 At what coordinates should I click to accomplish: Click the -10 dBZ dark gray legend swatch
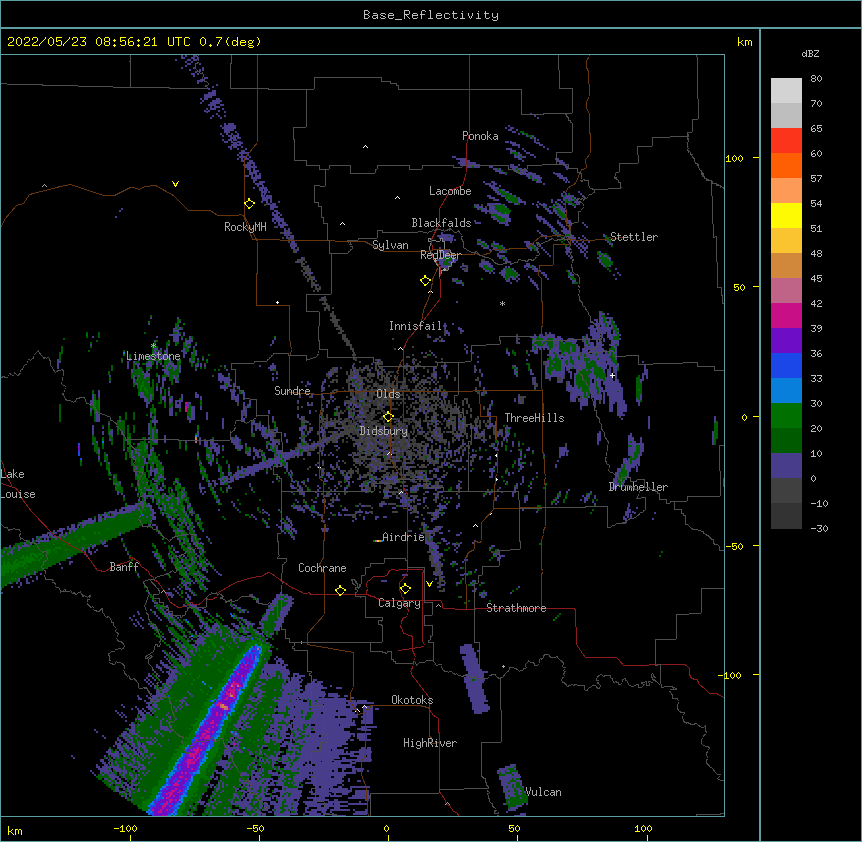(x=786, y=515)
